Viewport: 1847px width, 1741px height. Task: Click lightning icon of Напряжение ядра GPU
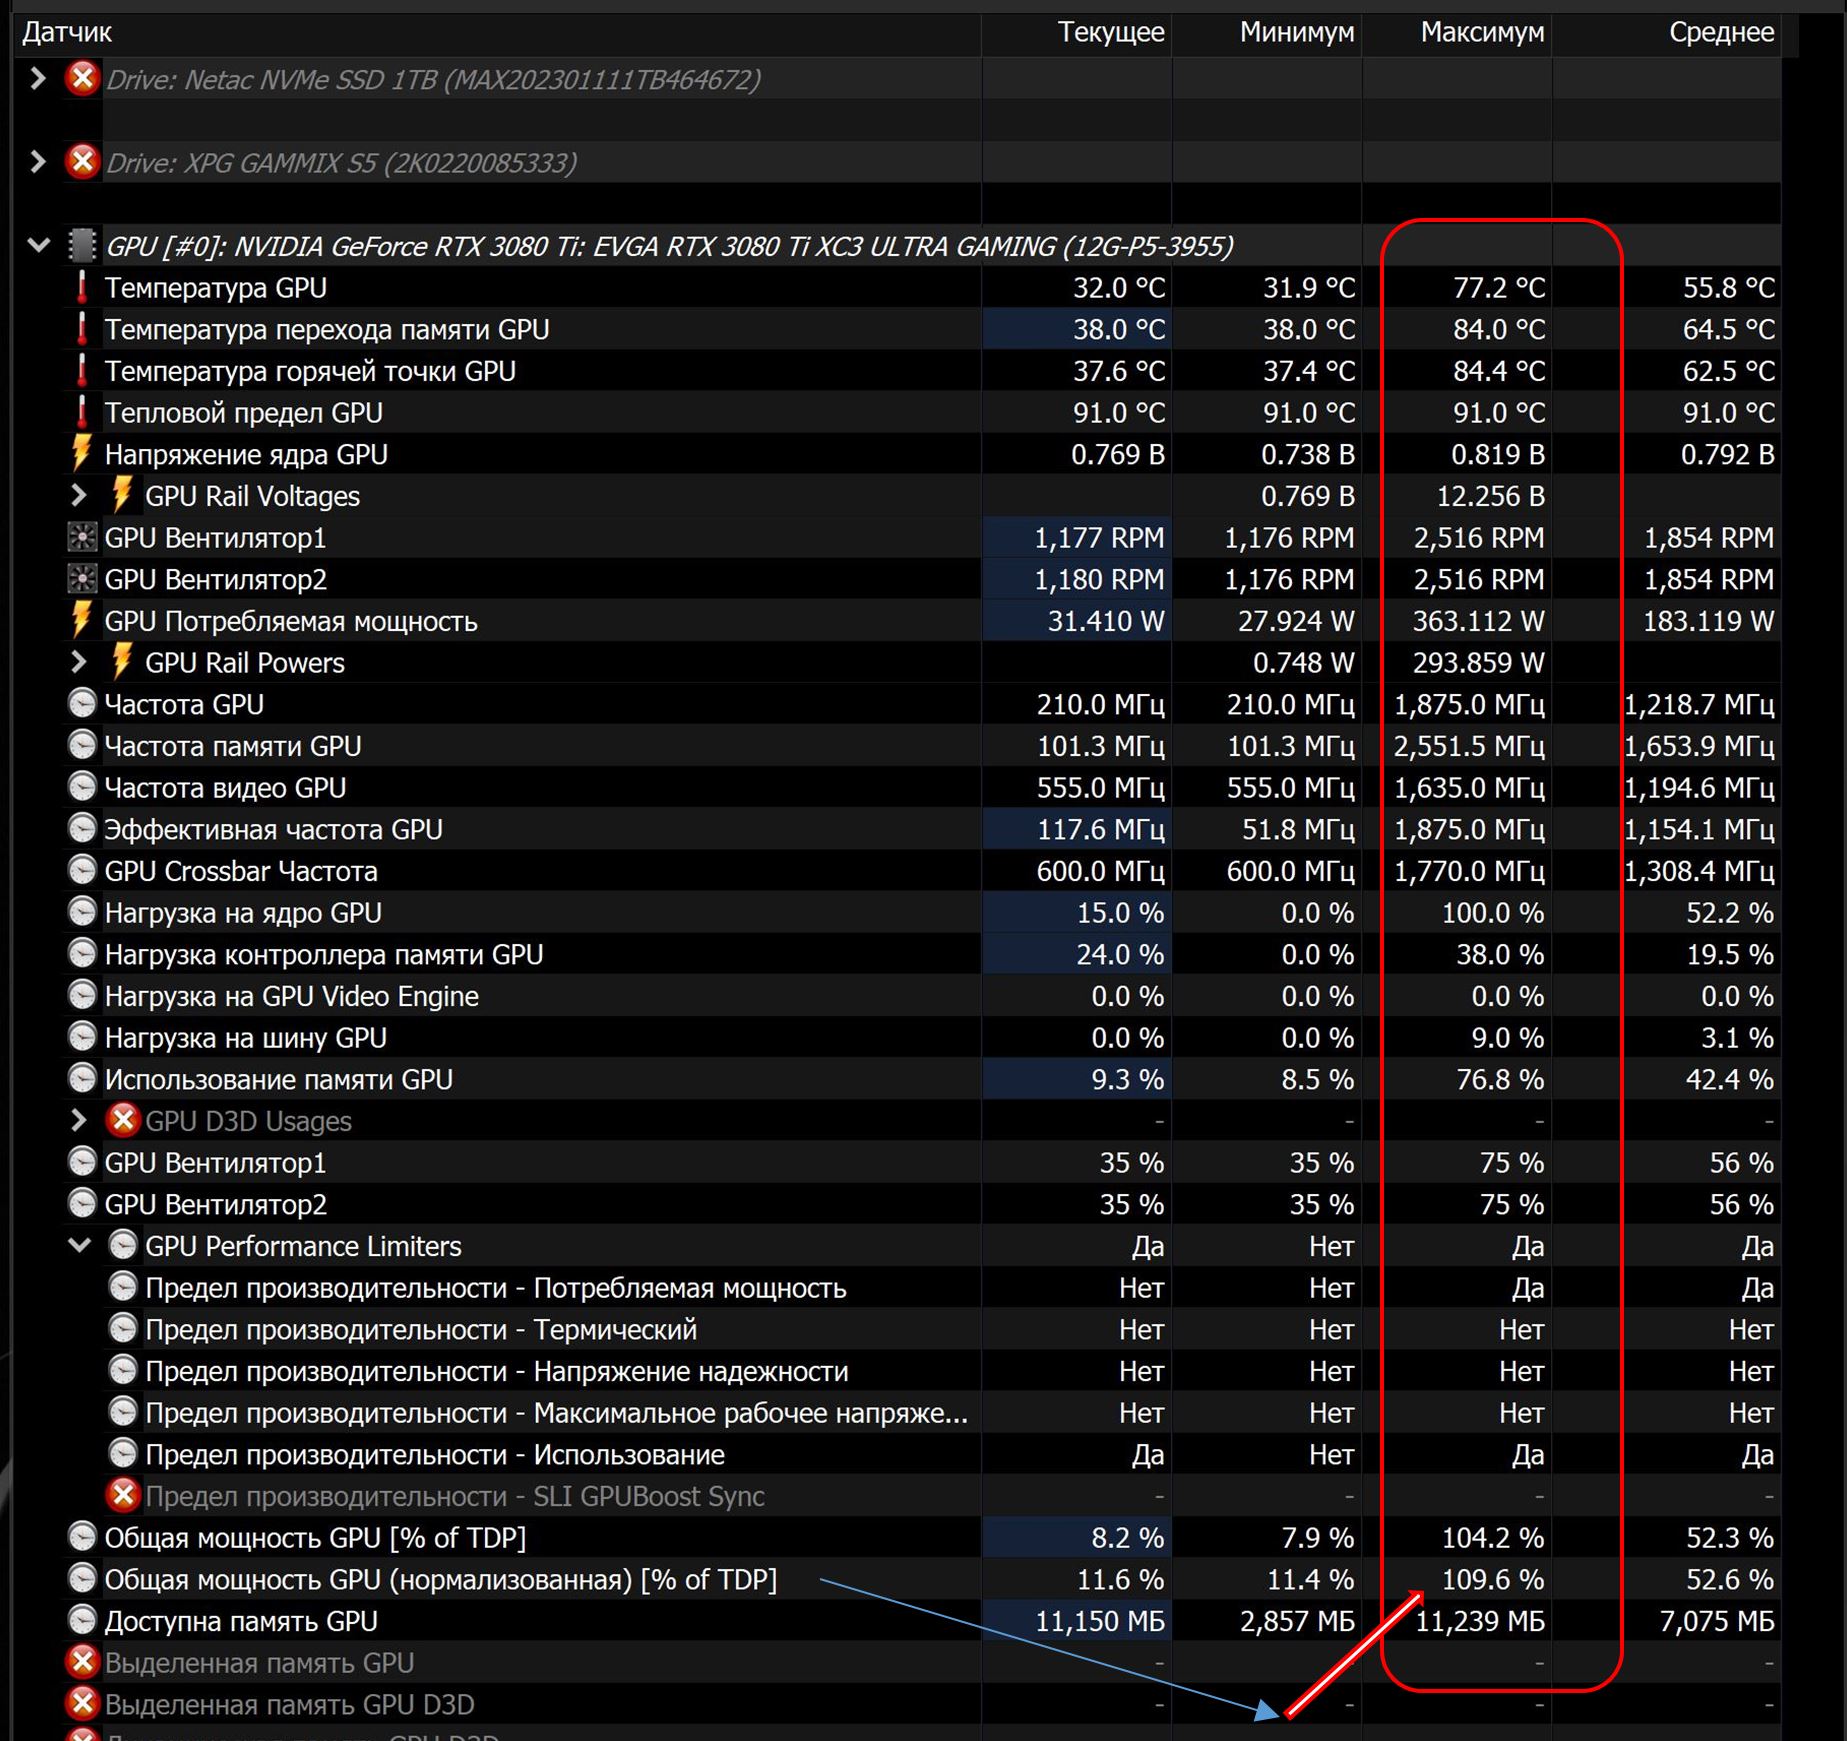[x=82, y=453]
